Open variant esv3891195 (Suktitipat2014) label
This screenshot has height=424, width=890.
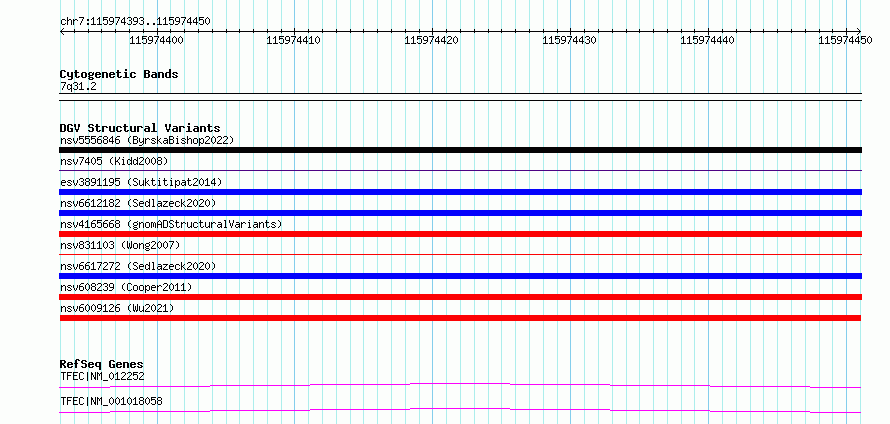pyautogui.click(x=141, y=182)
